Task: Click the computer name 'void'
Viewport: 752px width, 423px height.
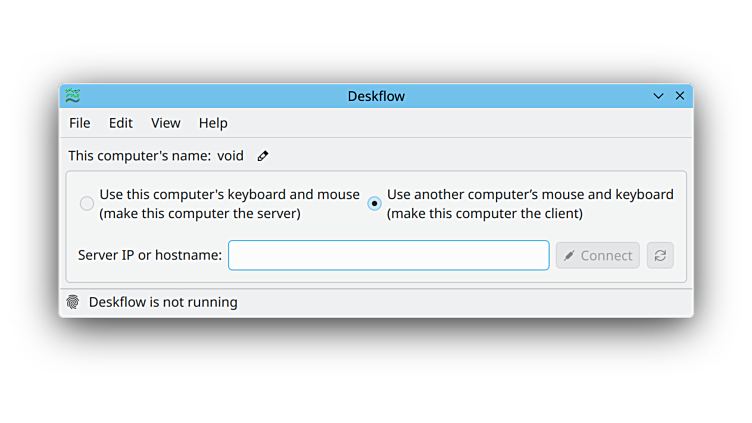Action: pos(231,156)
